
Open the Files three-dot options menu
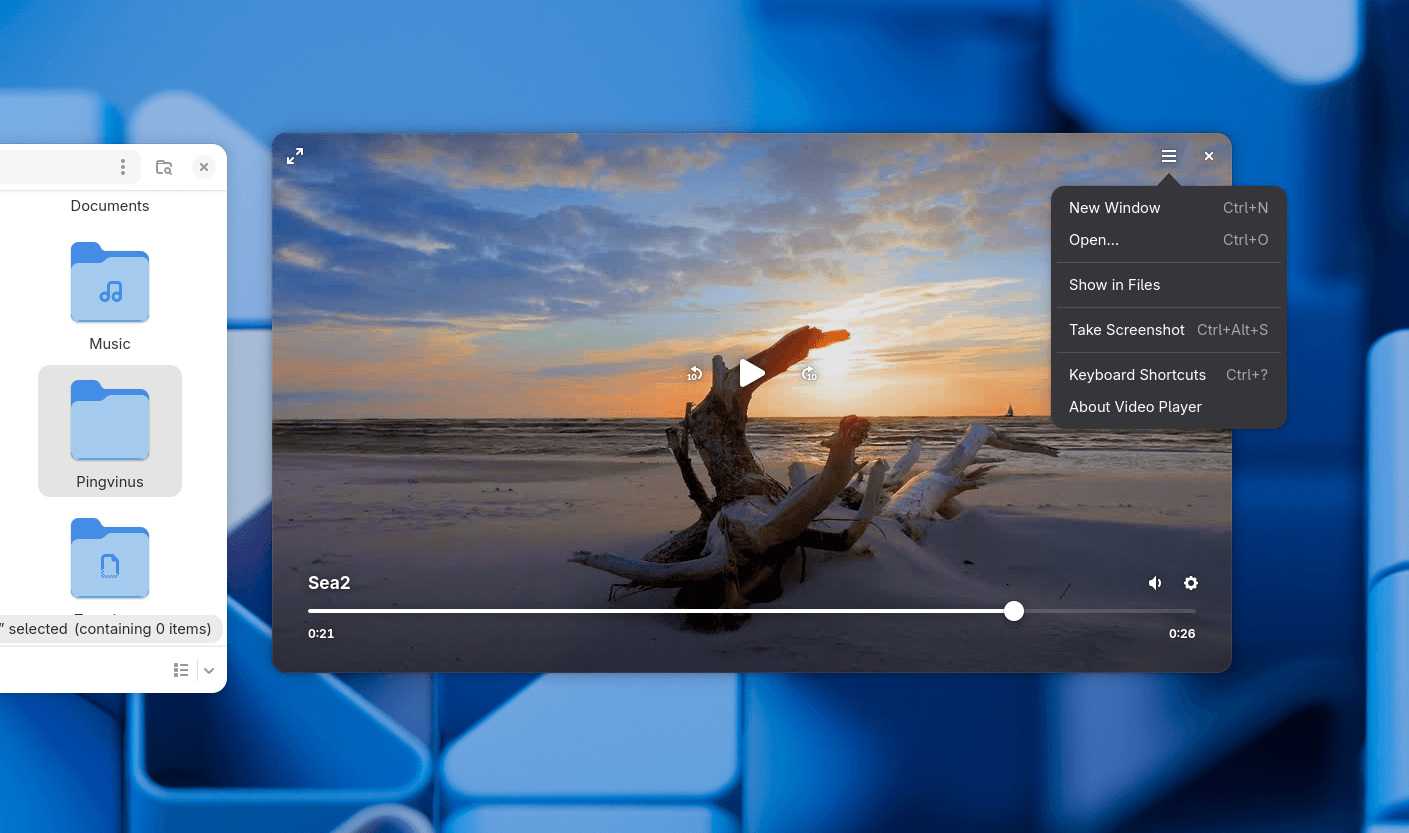pyautogui.click(x=123, y=167)
